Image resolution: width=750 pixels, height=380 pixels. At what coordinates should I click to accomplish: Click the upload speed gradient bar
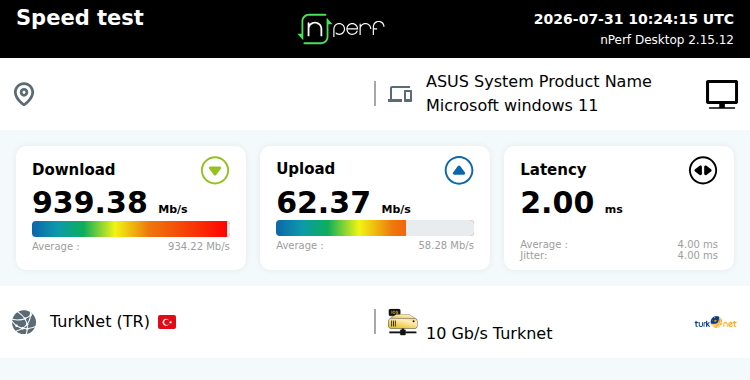(x=375, y=228)
